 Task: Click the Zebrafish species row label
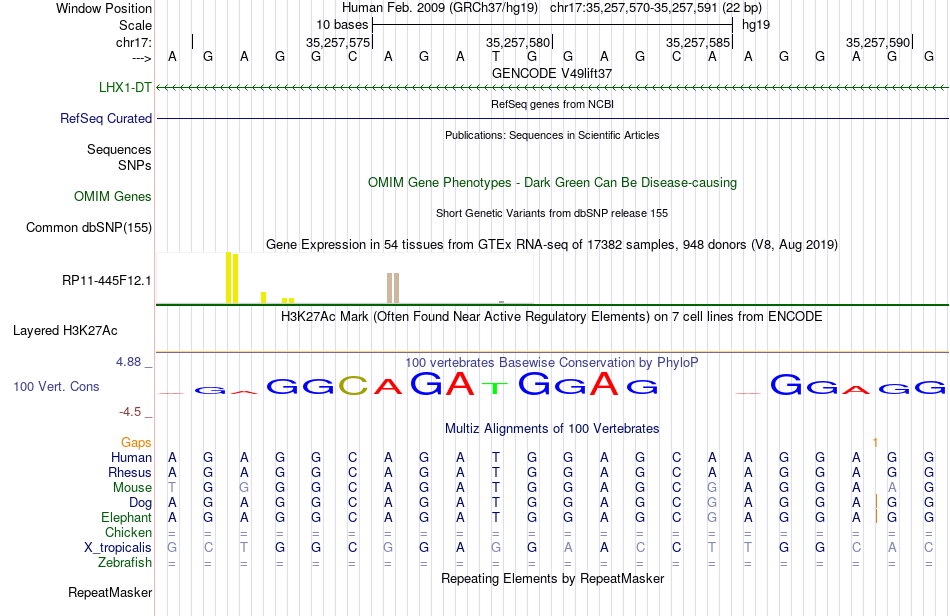125,563
